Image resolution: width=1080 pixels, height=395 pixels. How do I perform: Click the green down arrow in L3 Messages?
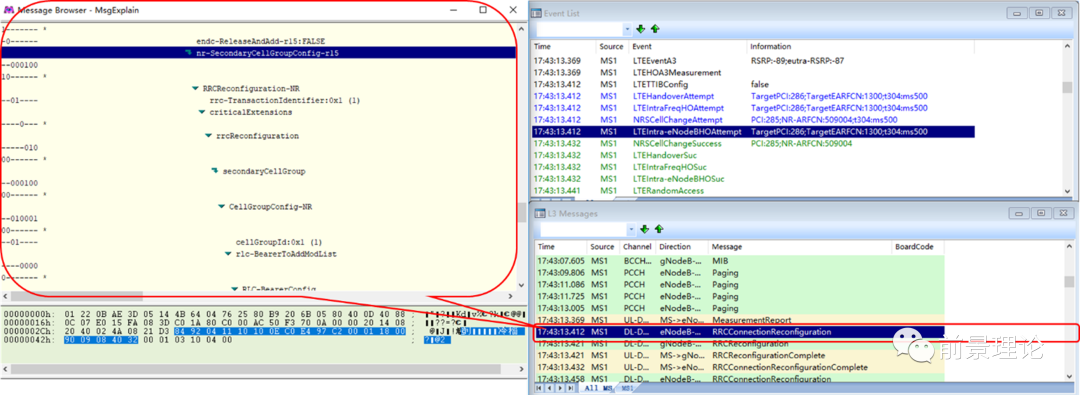[645, 229]
